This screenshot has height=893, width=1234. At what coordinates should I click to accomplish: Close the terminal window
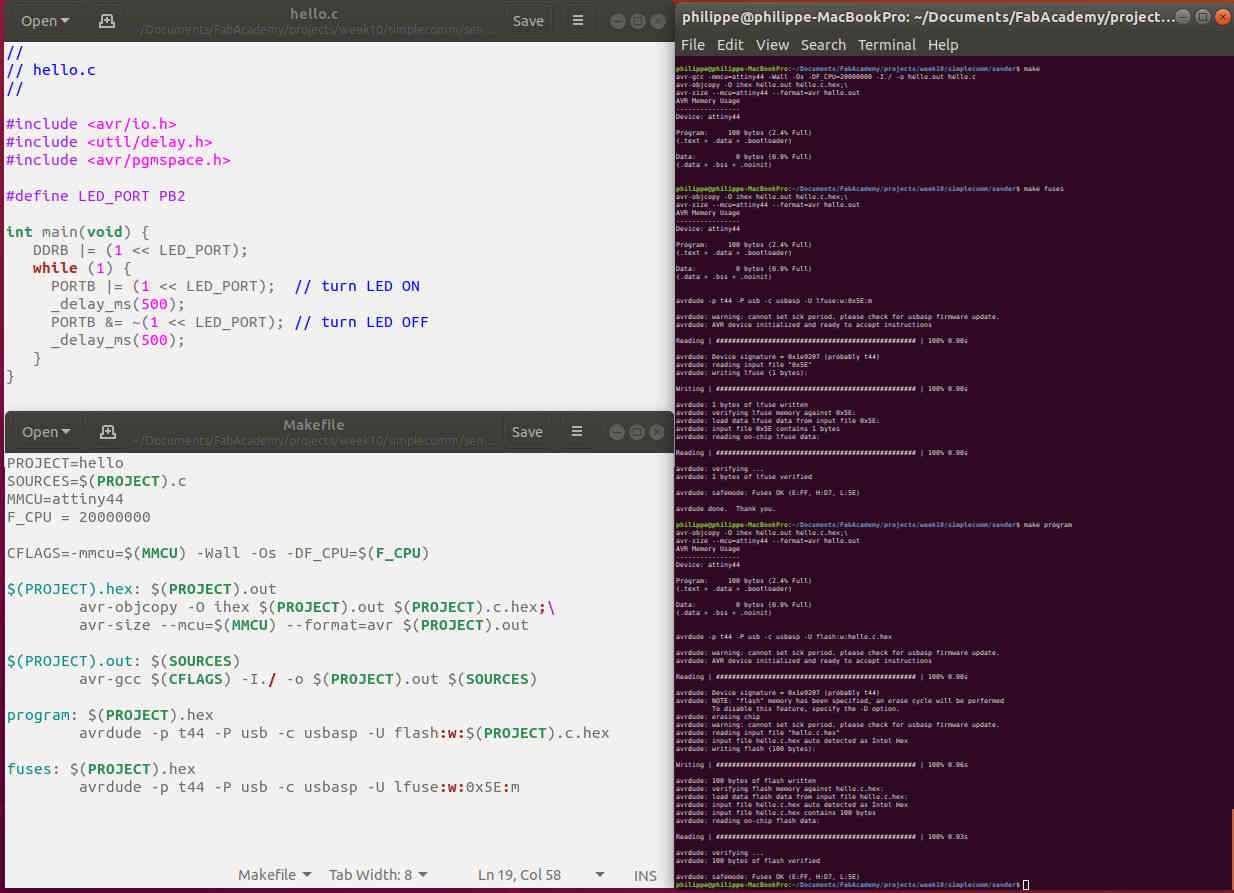[1222, 16]
